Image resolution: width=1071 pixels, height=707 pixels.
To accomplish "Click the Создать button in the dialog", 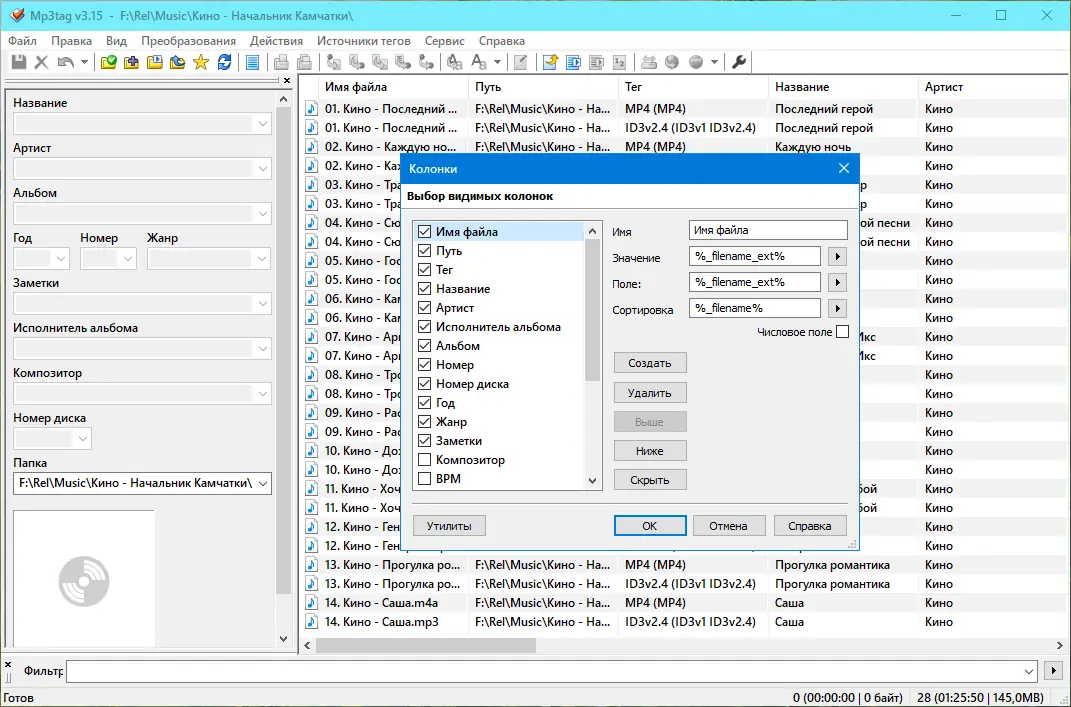I will (x=650, y=362).
